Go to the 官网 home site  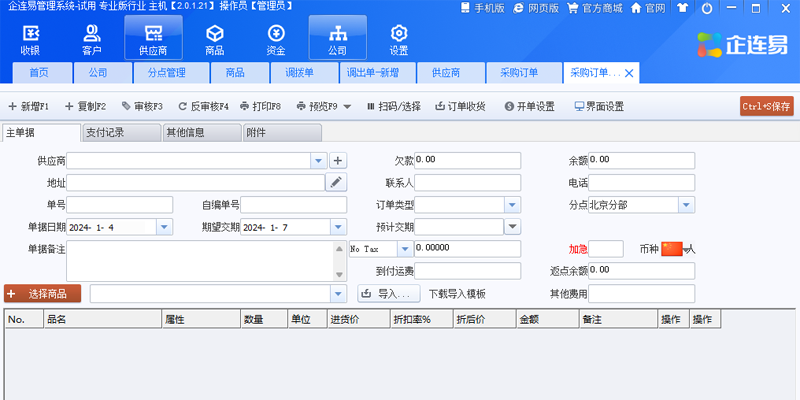648,8
